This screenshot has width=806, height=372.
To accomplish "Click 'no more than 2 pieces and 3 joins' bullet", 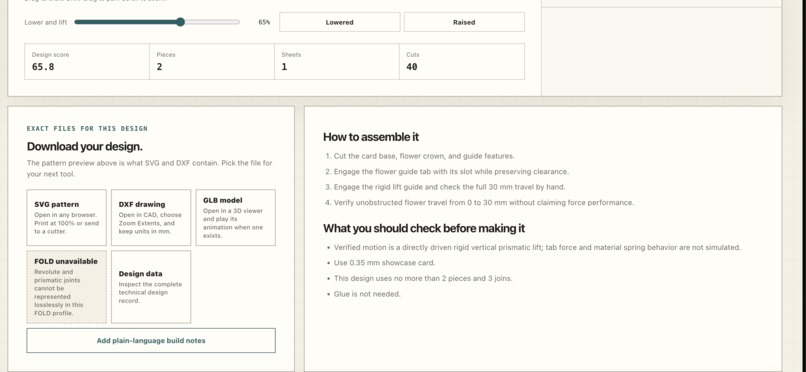I will pyautogui.click(x=423, y=278).
